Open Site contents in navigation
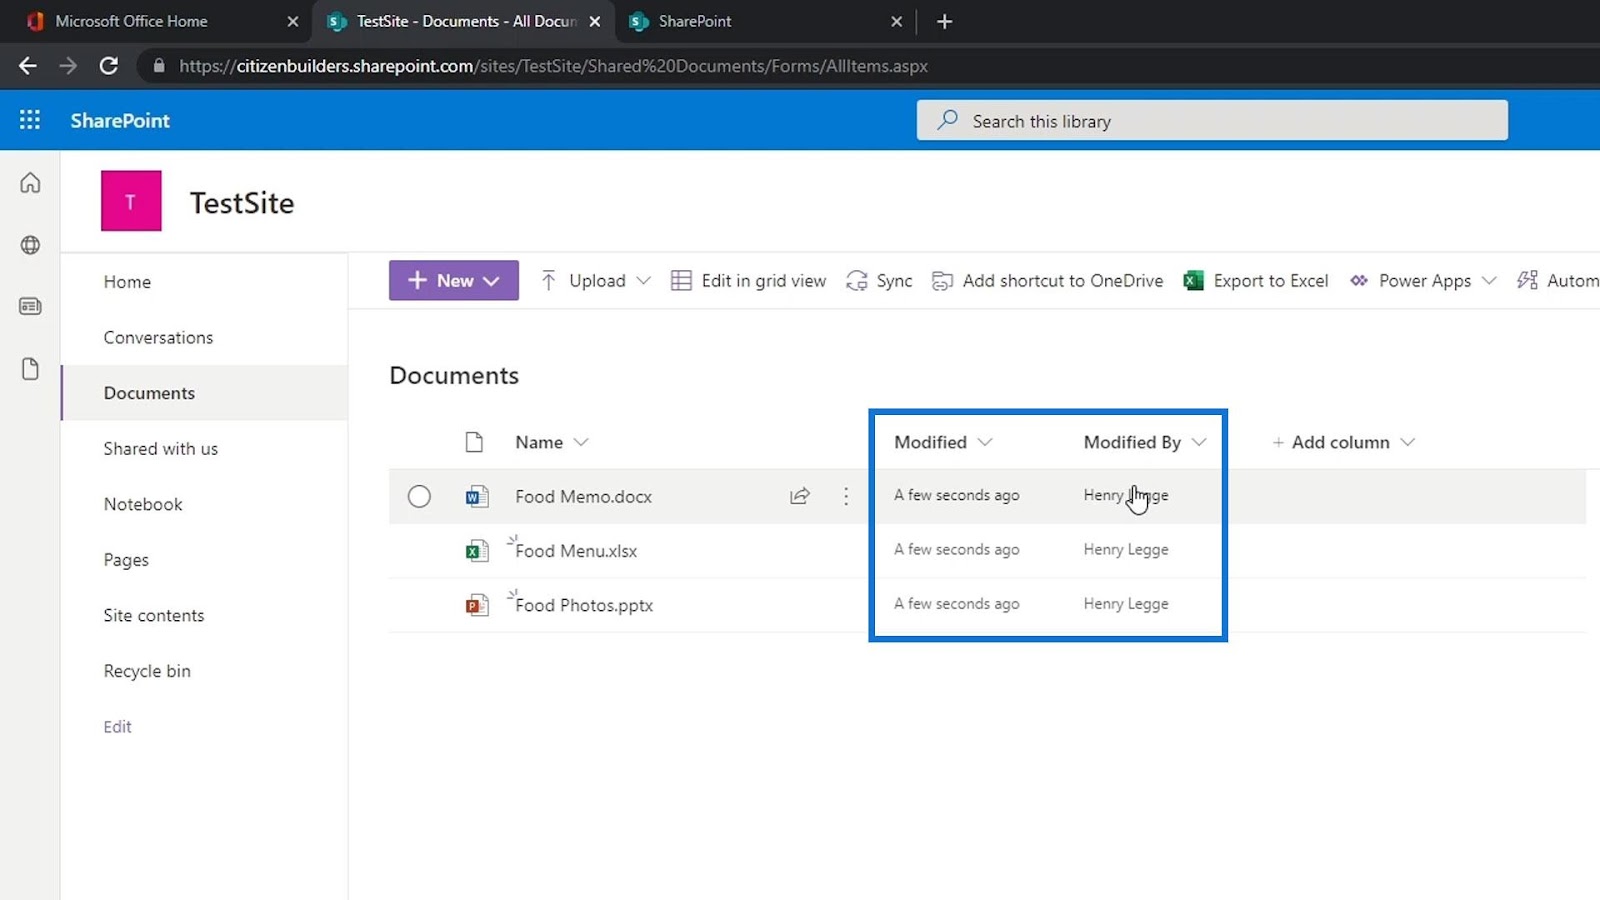1600x900 pixels. pyautogui.click(x=153, y=615)
